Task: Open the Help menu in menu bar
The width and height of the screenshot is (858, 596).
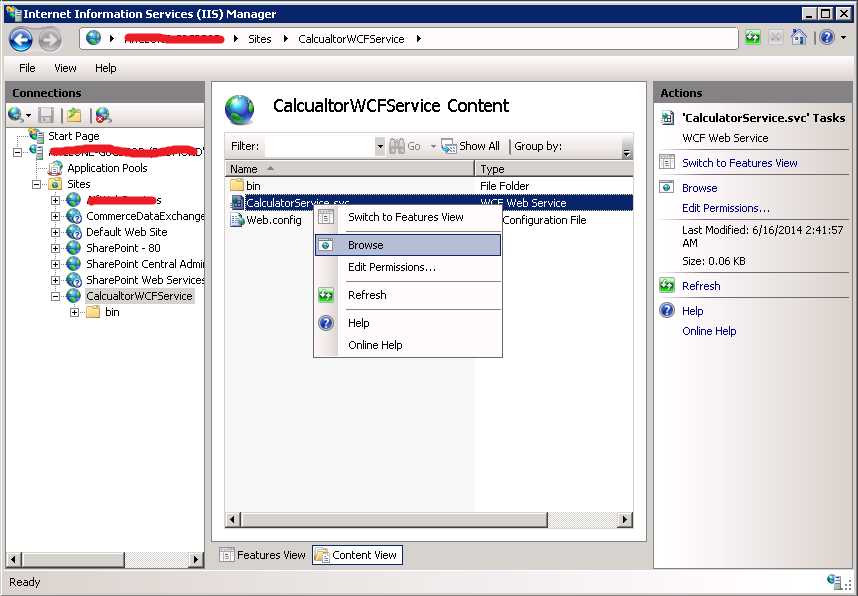Action: click(x=106, y=68)
